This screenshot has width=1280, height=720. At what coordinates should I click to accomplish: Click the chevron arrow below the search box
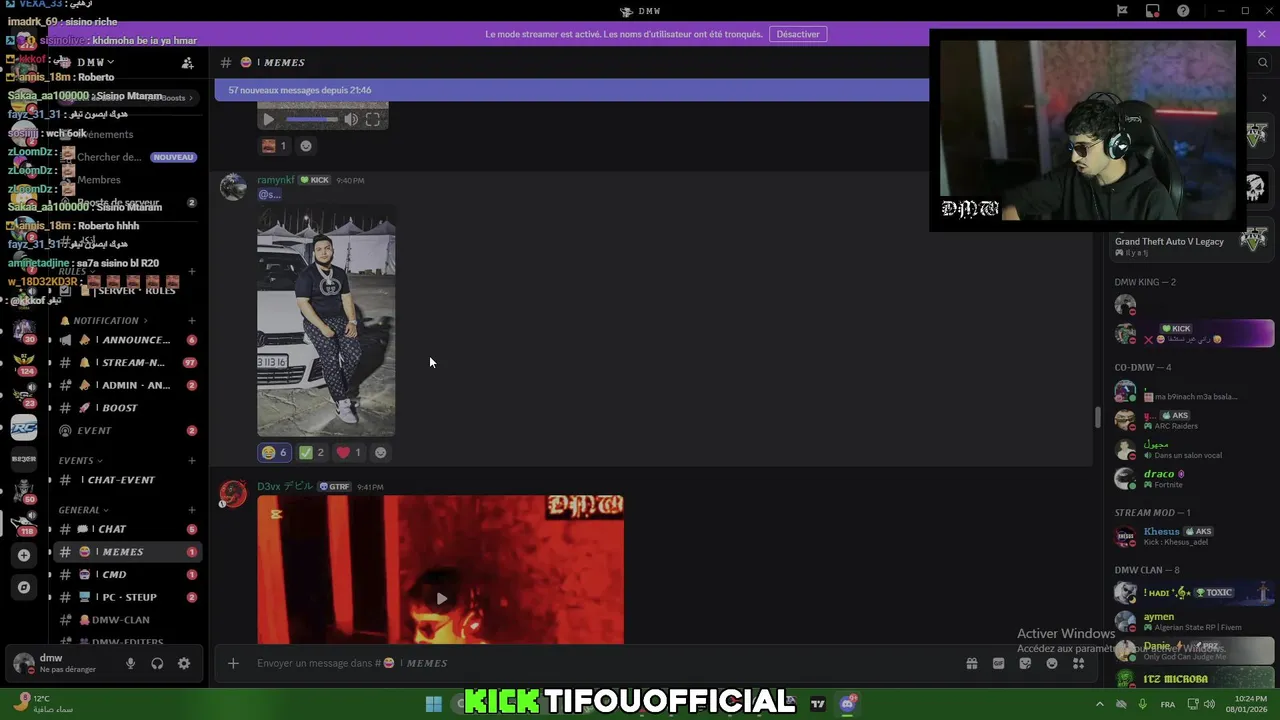click(1264, 98)
